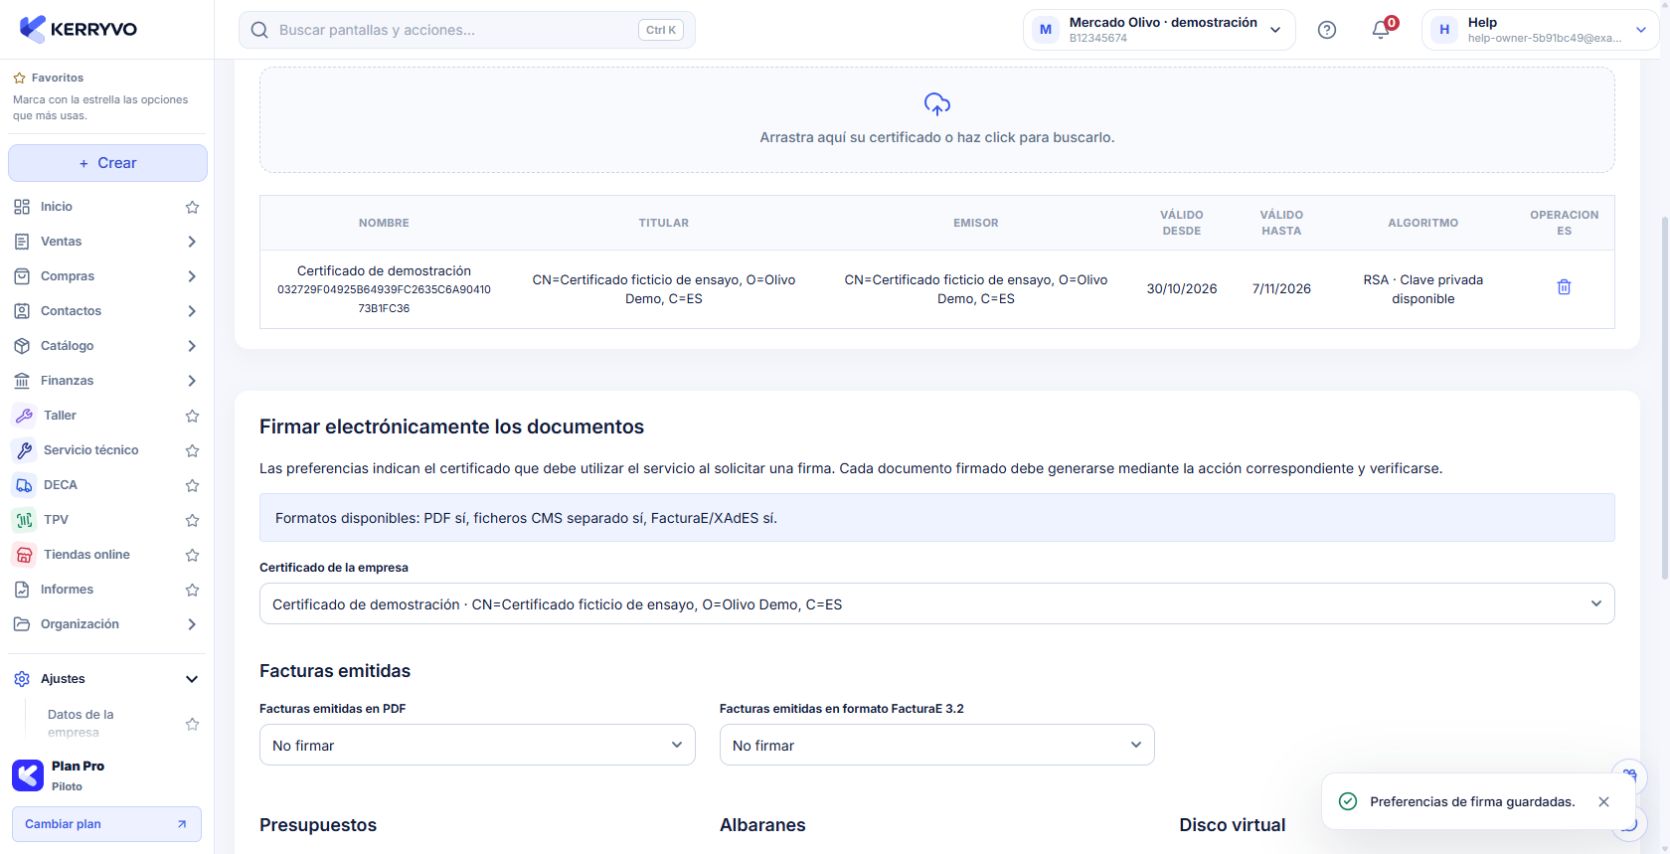Click the Taller wrench icon
The height and width of the screenshot is (854, 1670).
click(x=24, y=416)
